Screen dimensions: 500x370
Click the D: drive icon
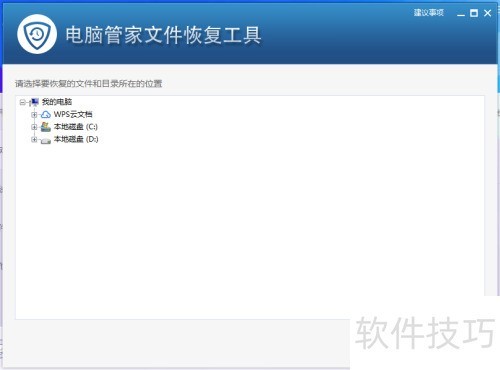pyautogui.click(x=46, y=140)
